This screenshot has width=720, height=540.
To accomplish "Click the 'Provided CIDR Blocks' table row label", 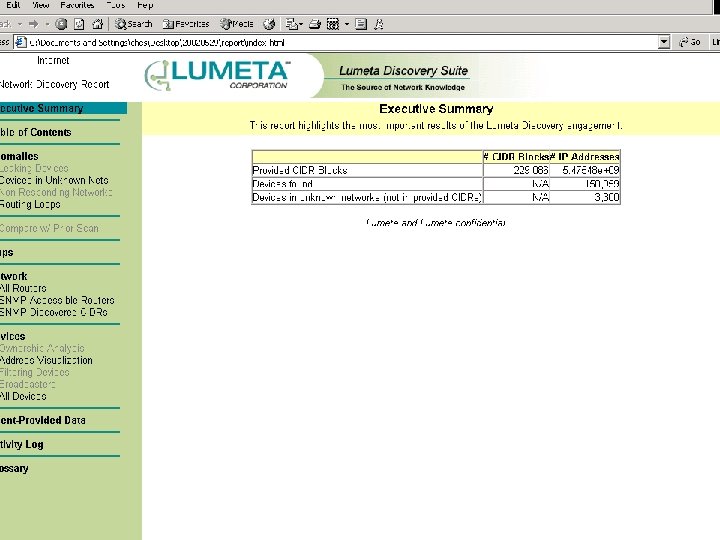I will pos(300,170).
